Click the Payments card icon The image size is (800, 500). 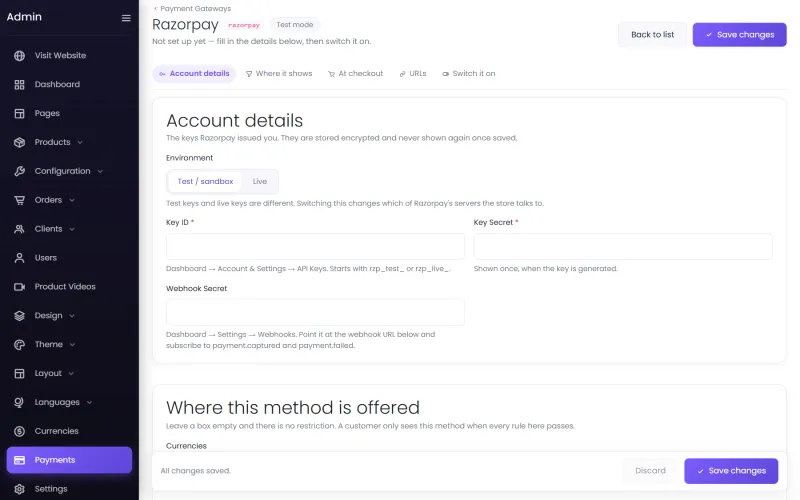coord(19,460)
